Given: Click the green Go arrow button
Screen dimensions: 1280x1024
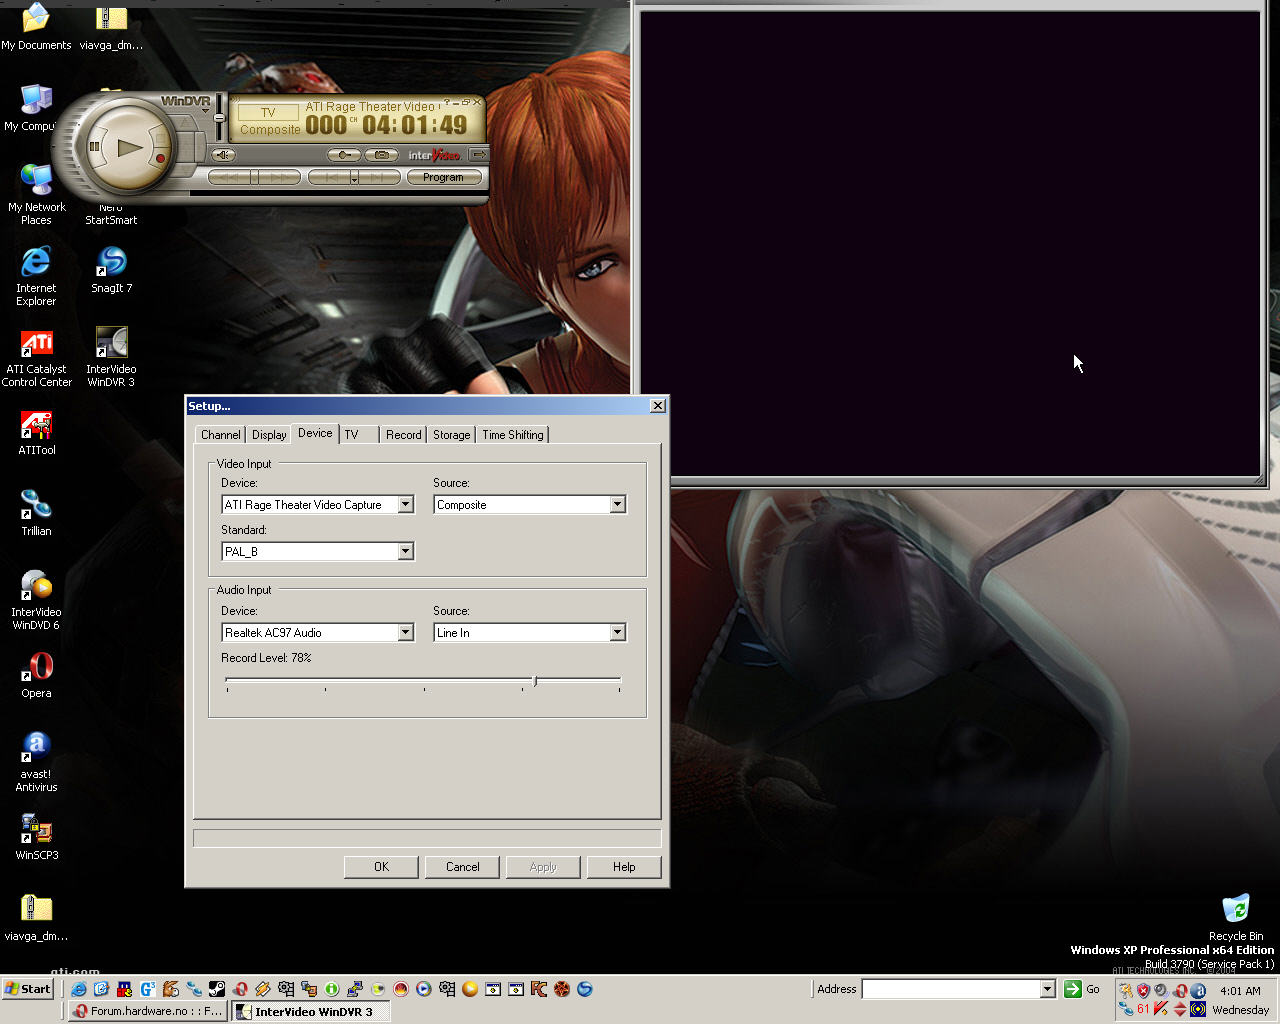Looking at the screenshot, I should coord(1072,989).
